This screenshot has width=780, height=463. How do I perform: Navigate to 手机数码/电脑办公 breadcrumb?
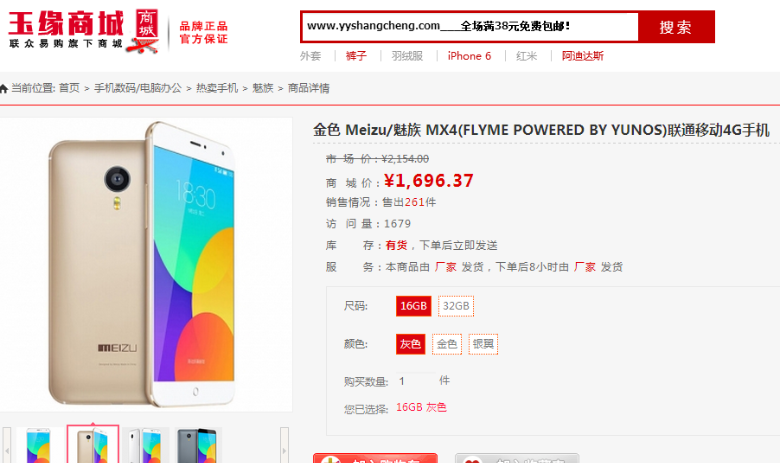pos(138,89)
